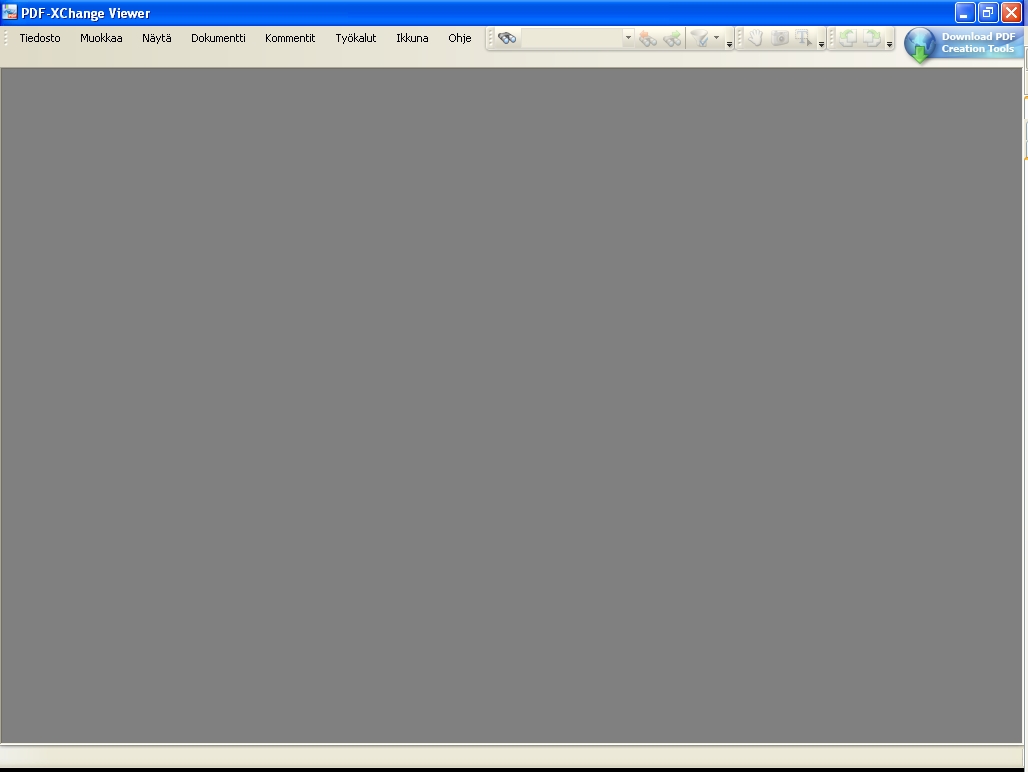Click the find previous binoculars icon

[648, 38]
